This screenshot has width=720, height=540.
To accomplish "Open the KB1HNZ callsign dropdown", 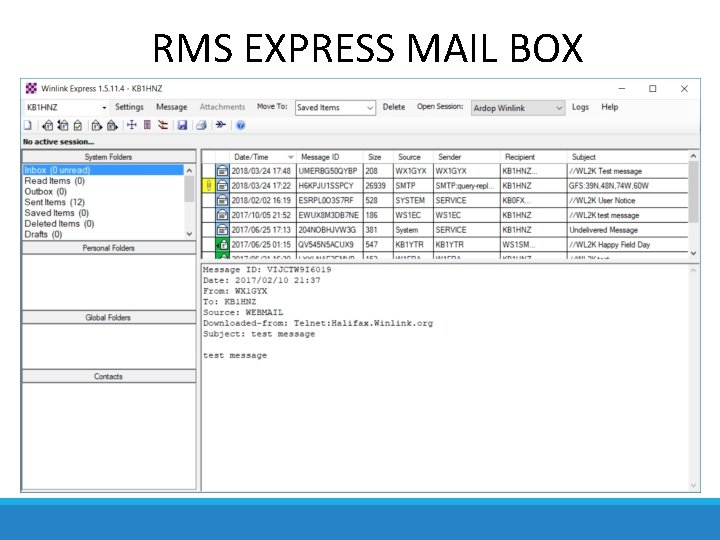I will pyautogui.click(x=104, y=107).
